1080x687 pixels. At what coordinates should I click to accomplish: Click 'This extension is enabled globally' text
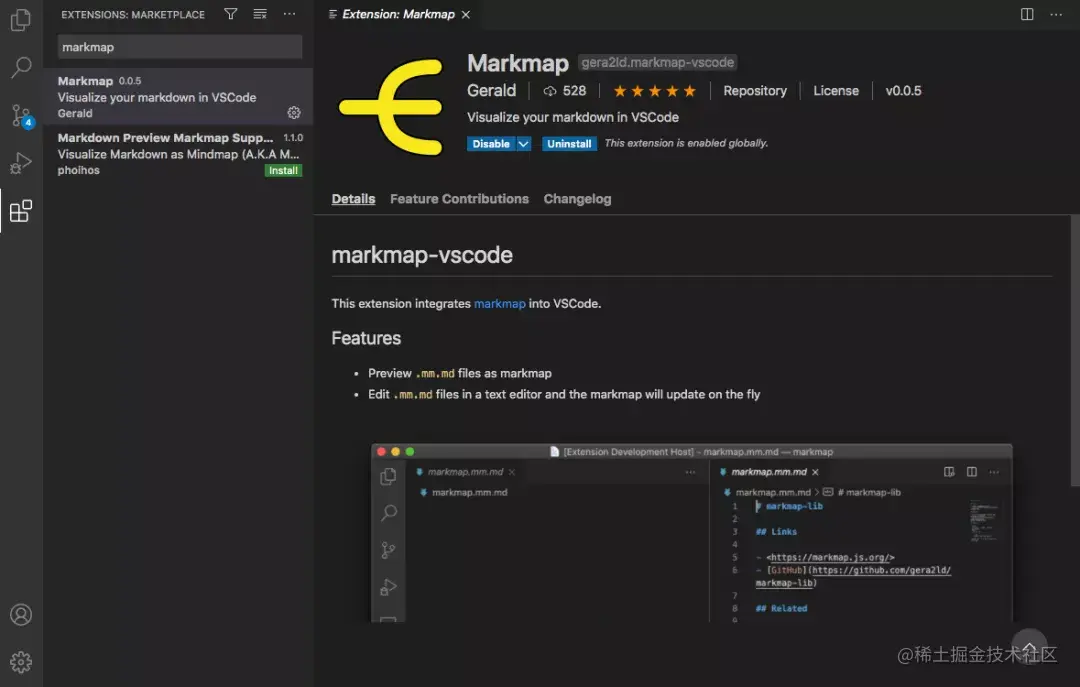[686, 143]
